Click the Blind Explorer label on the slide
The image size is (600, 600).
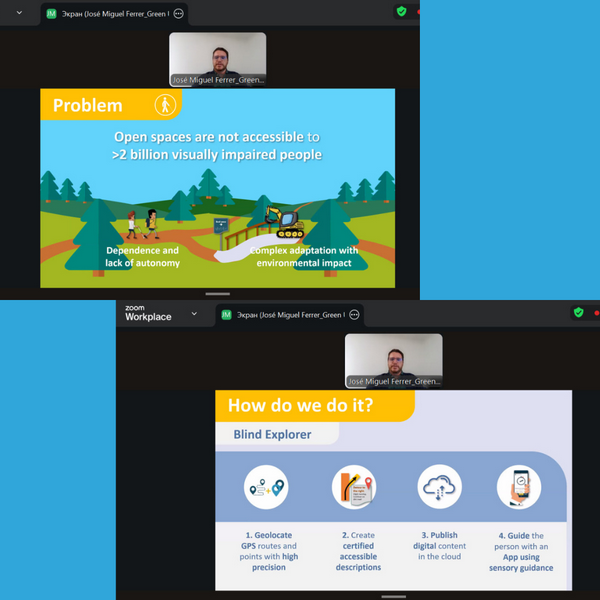pos(272,435)
